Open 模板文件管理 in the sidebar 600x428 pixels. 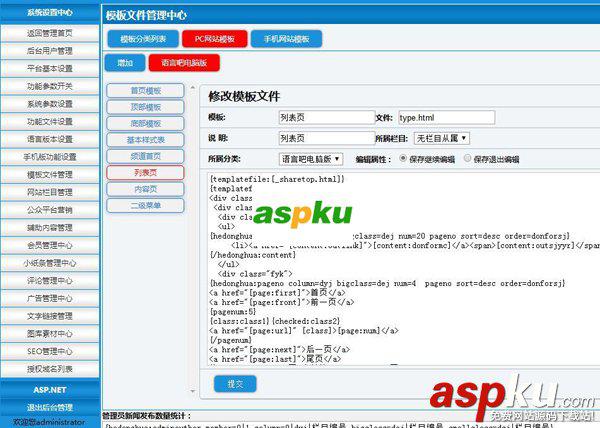click(x=50, y=175)
